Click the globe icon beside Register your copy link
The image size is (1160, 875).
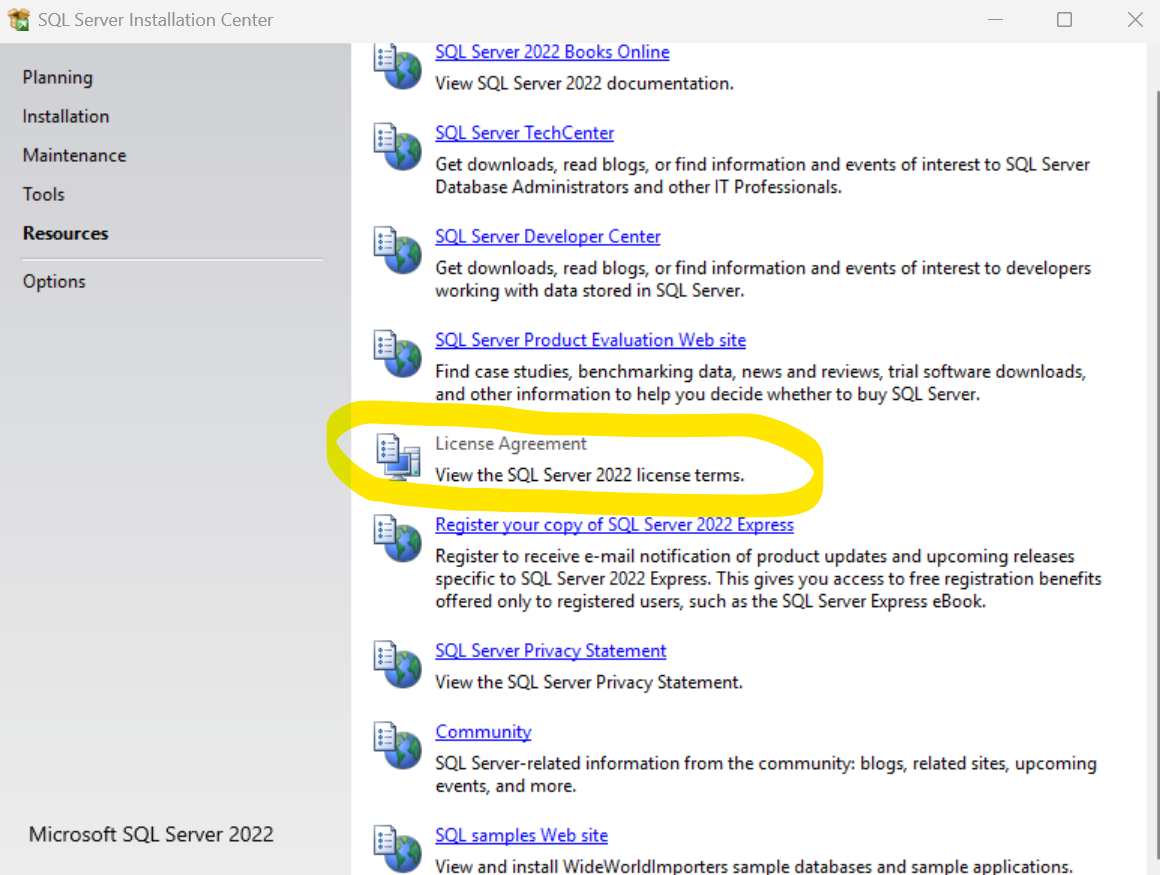[x=398, y=538]
